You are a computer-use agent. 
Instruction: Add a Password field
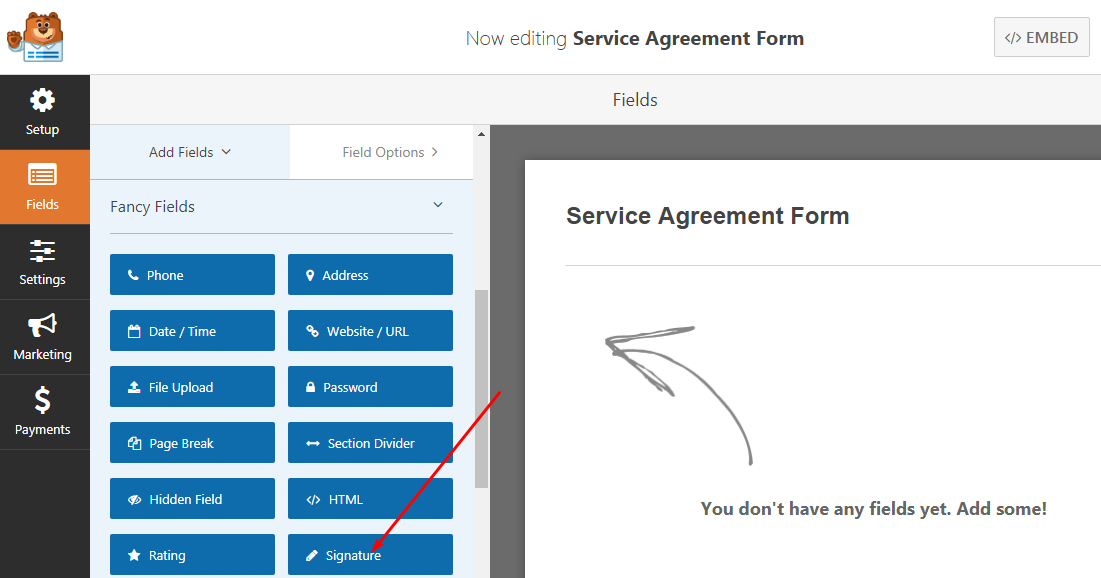tap(370, 387)
